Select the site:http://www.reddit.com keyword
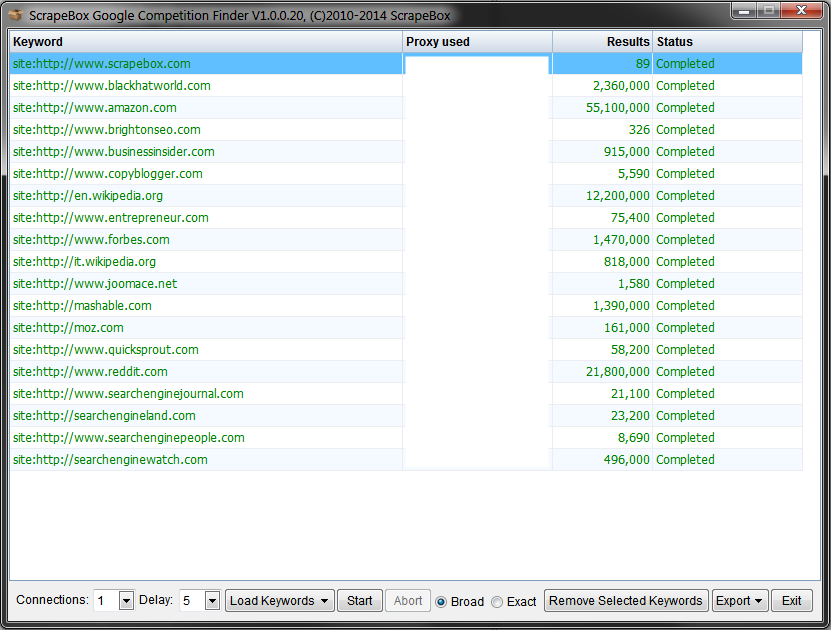Viewport: 831px width, 630px height. [x=90, y=371]
